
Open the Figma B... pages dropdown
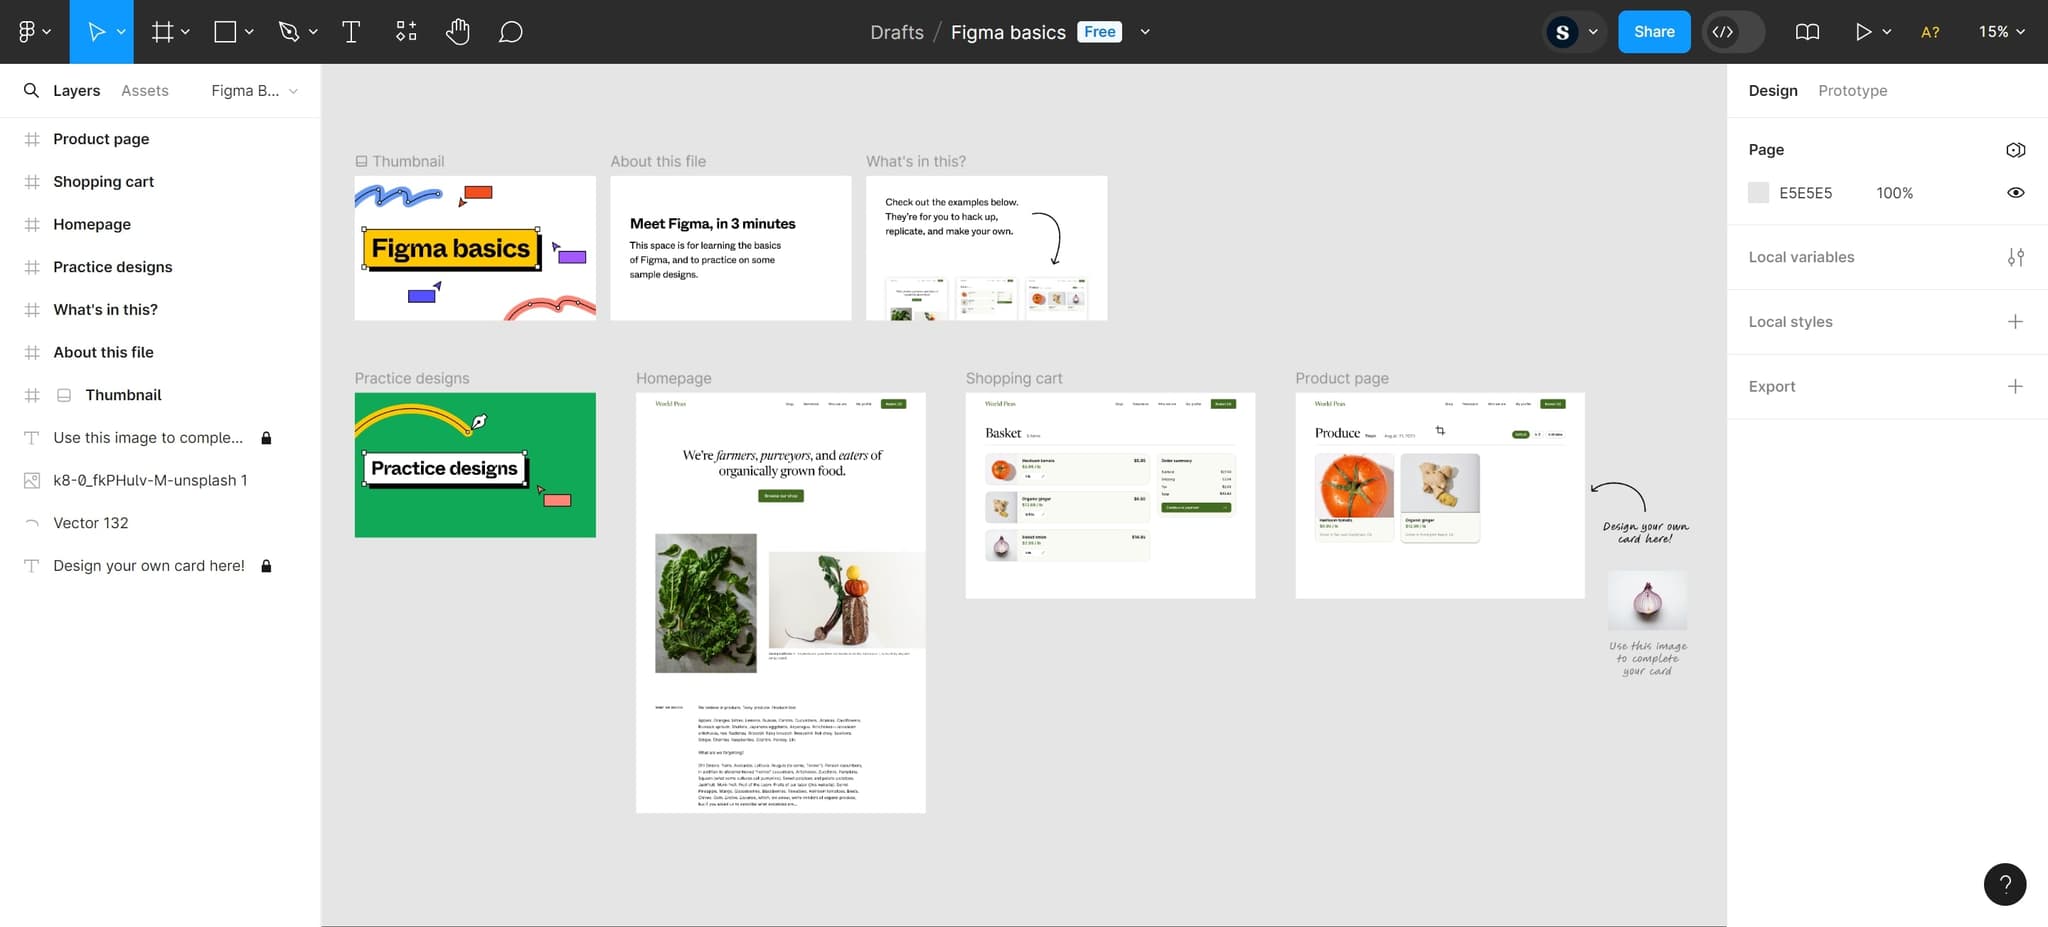coord(254,91)
